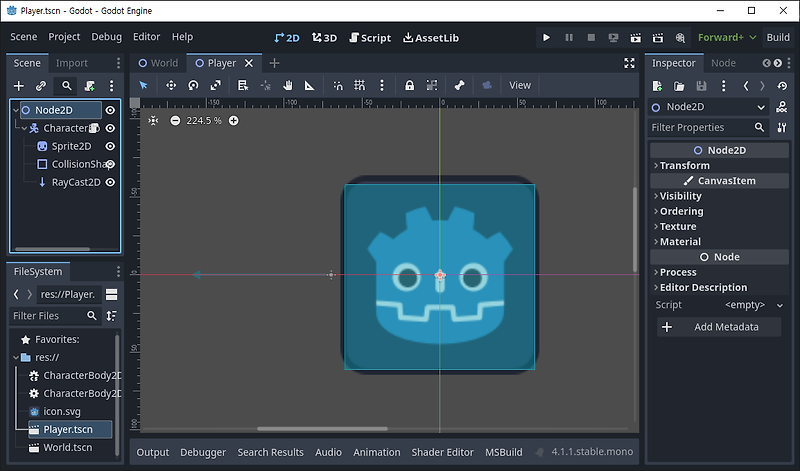Open Scene dock extra options menu

point(111,86)
